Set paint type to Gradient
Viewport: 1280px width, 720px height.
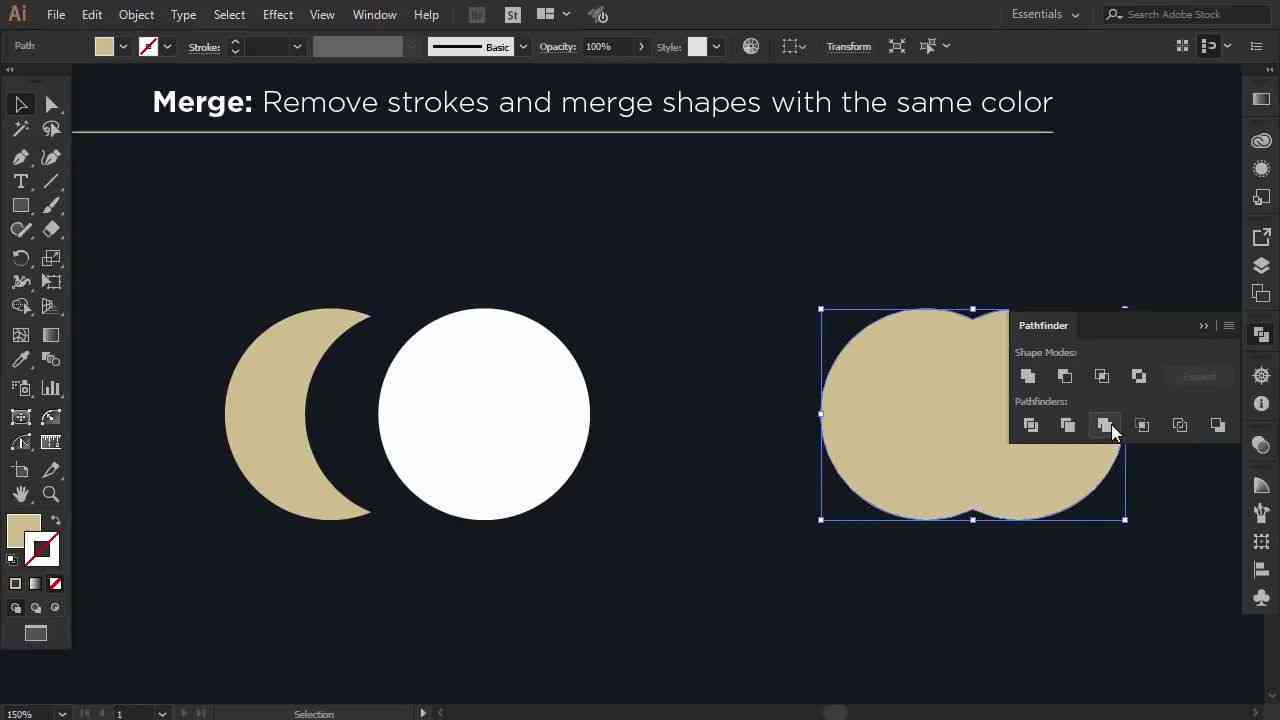point(35,584)
